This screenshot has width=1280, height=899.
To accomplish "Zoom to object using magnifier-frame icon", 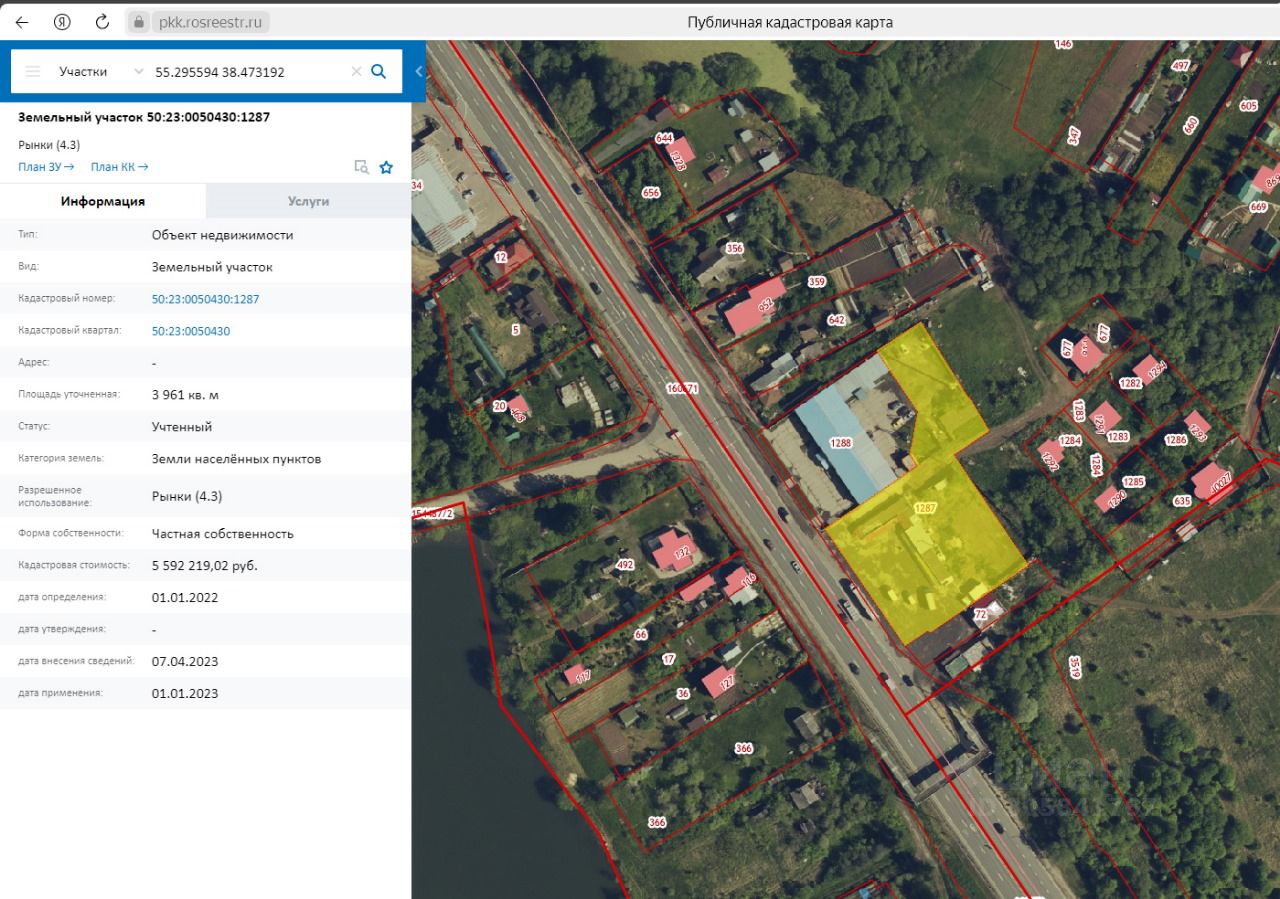I will click(362, 167).
